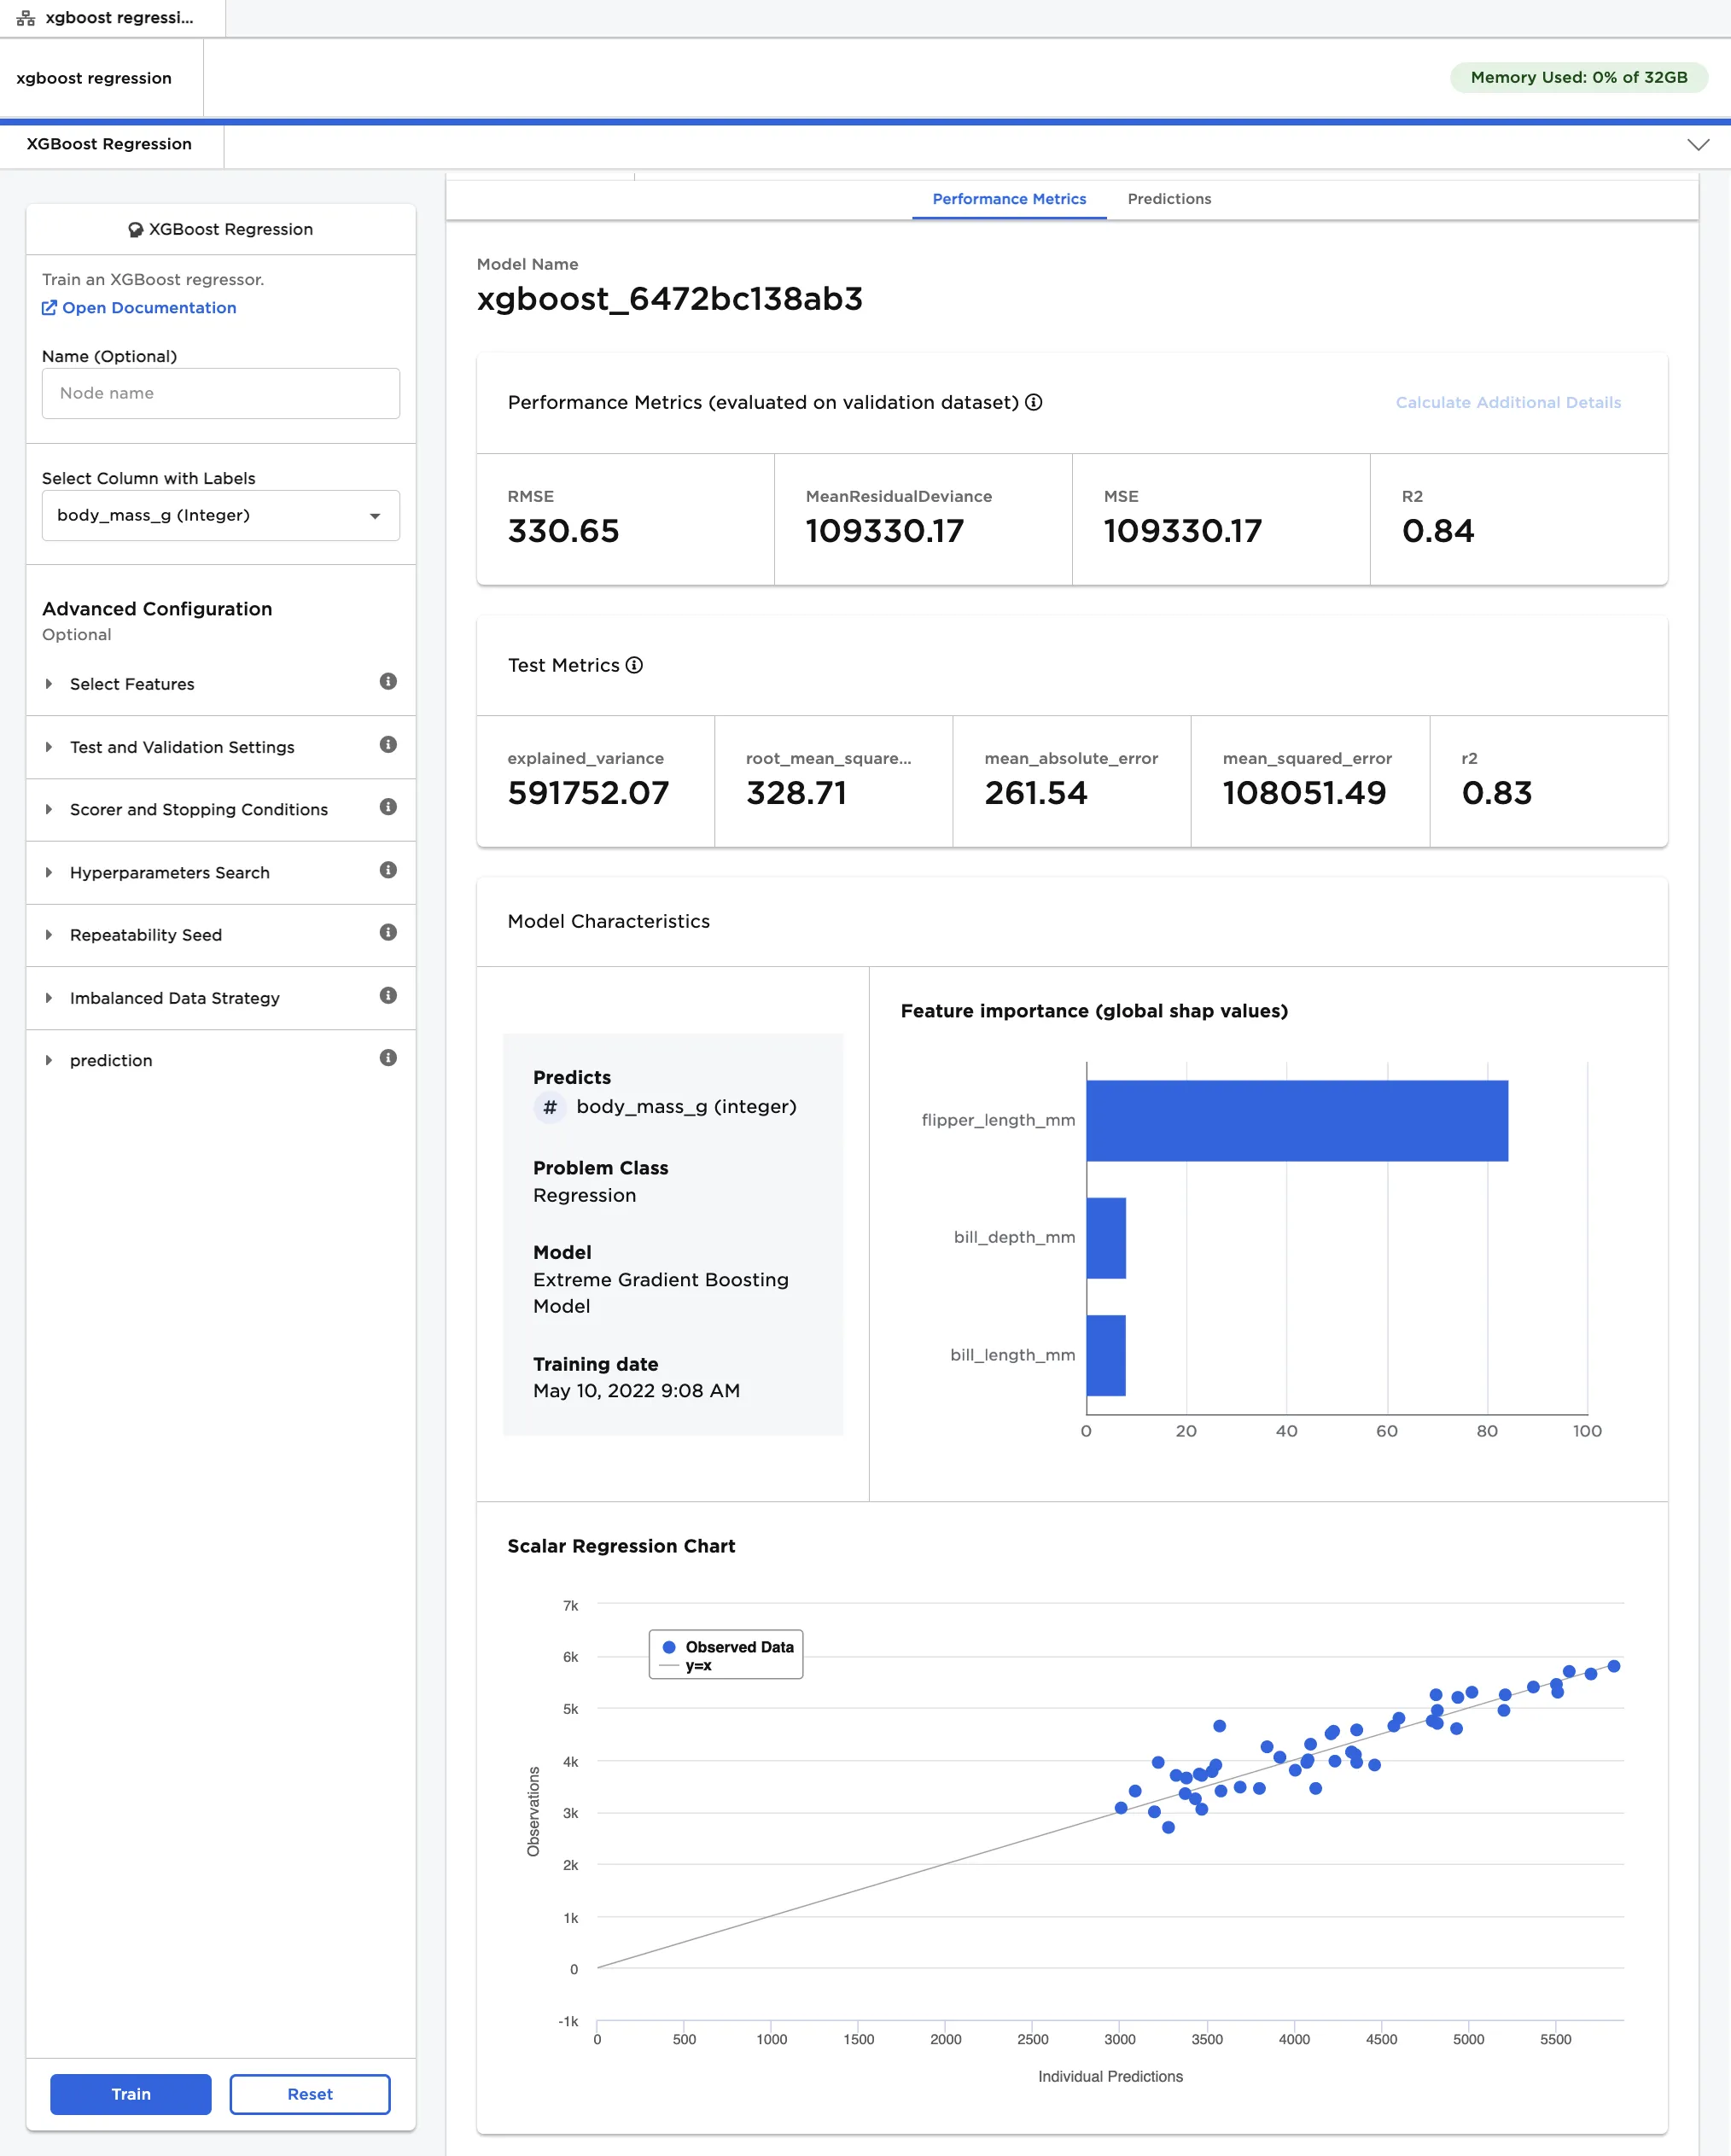Image resolution: width=1731 pixels, height=2156 pixels.
Task: Open the Select Column with Labels dropdown
Action: point(220,515)
